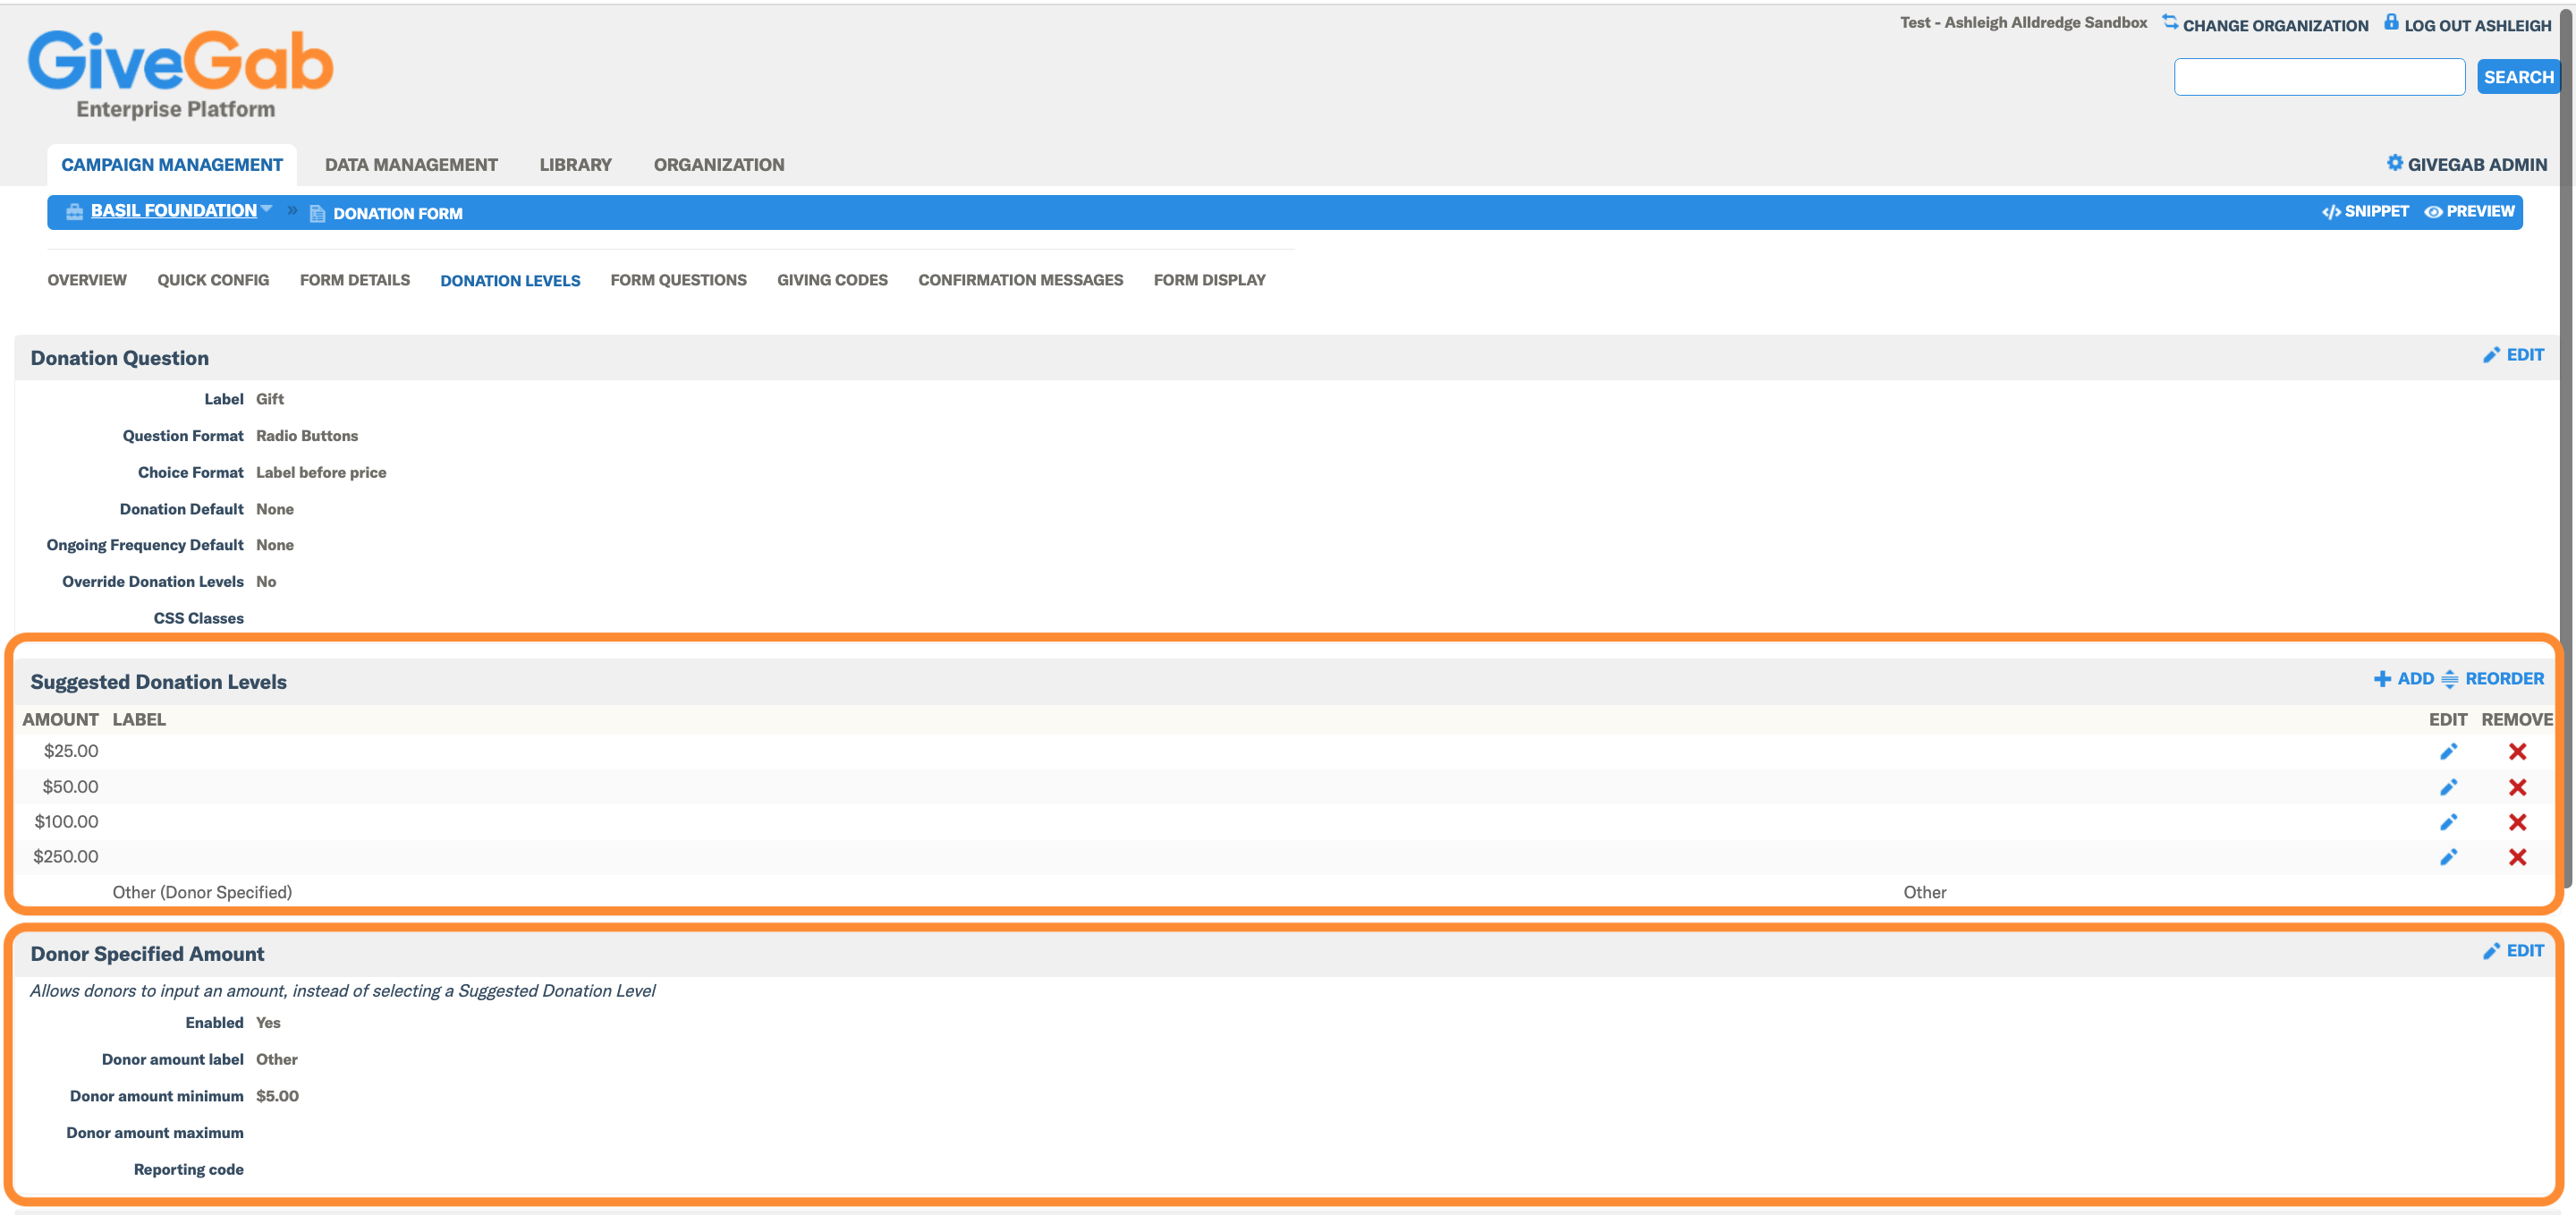The width and height of the screenshot is (2576, 1215).
Task: Edit the $50.00 donation level pencil
Action: (x=2448, y=787)
